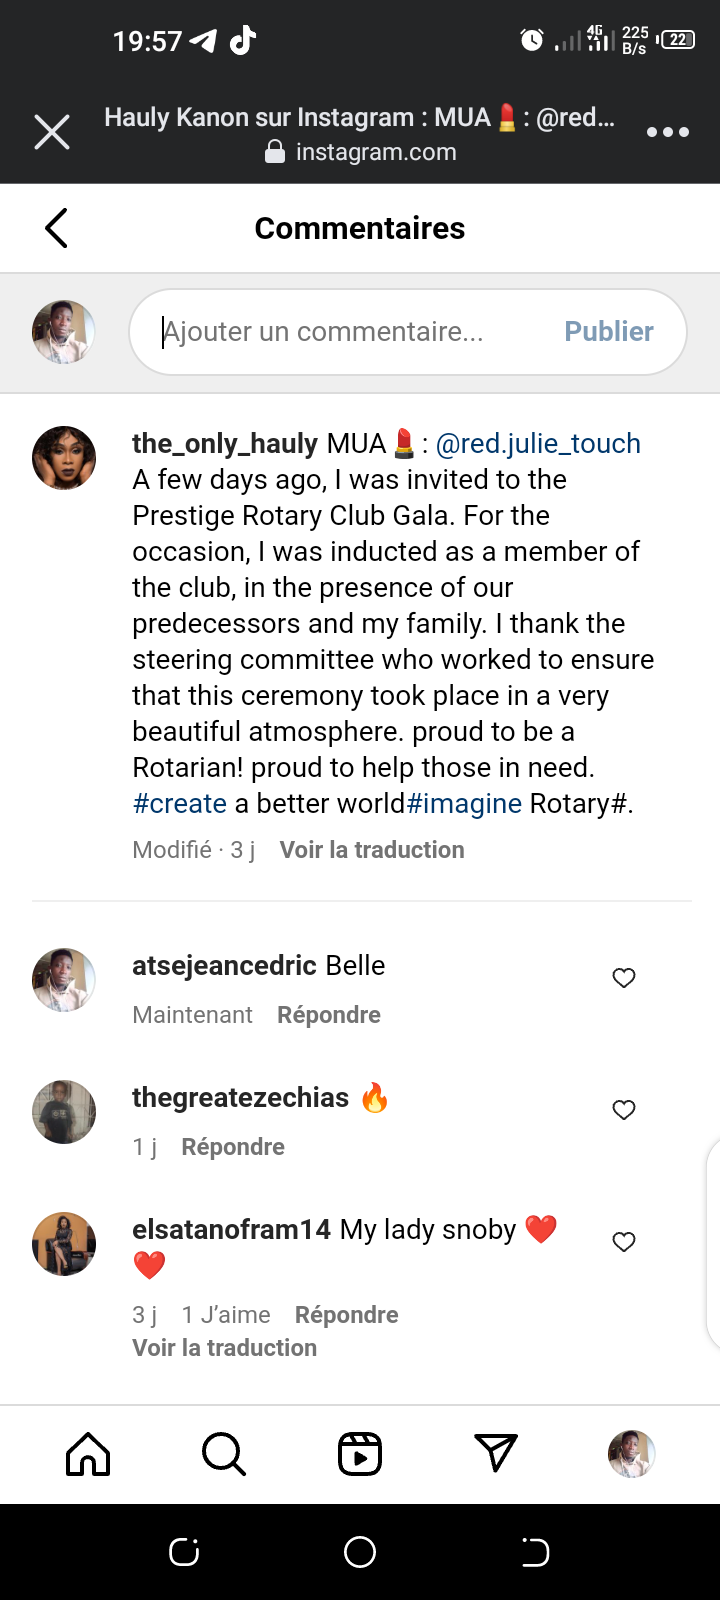Like elsatanofram14 "My lady snoby" comment
The width and height of the screenshot is (720, 1600).
click(624, 1242)
